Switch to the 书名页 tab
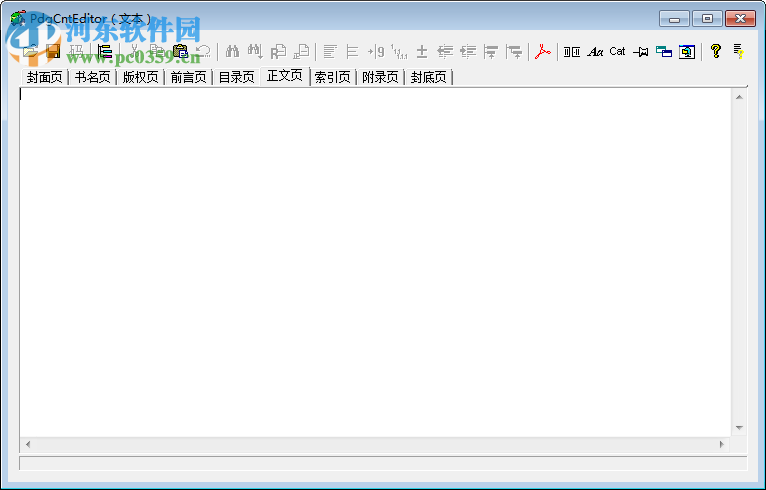This screenshot has width=766, height=490. [92, 77]
